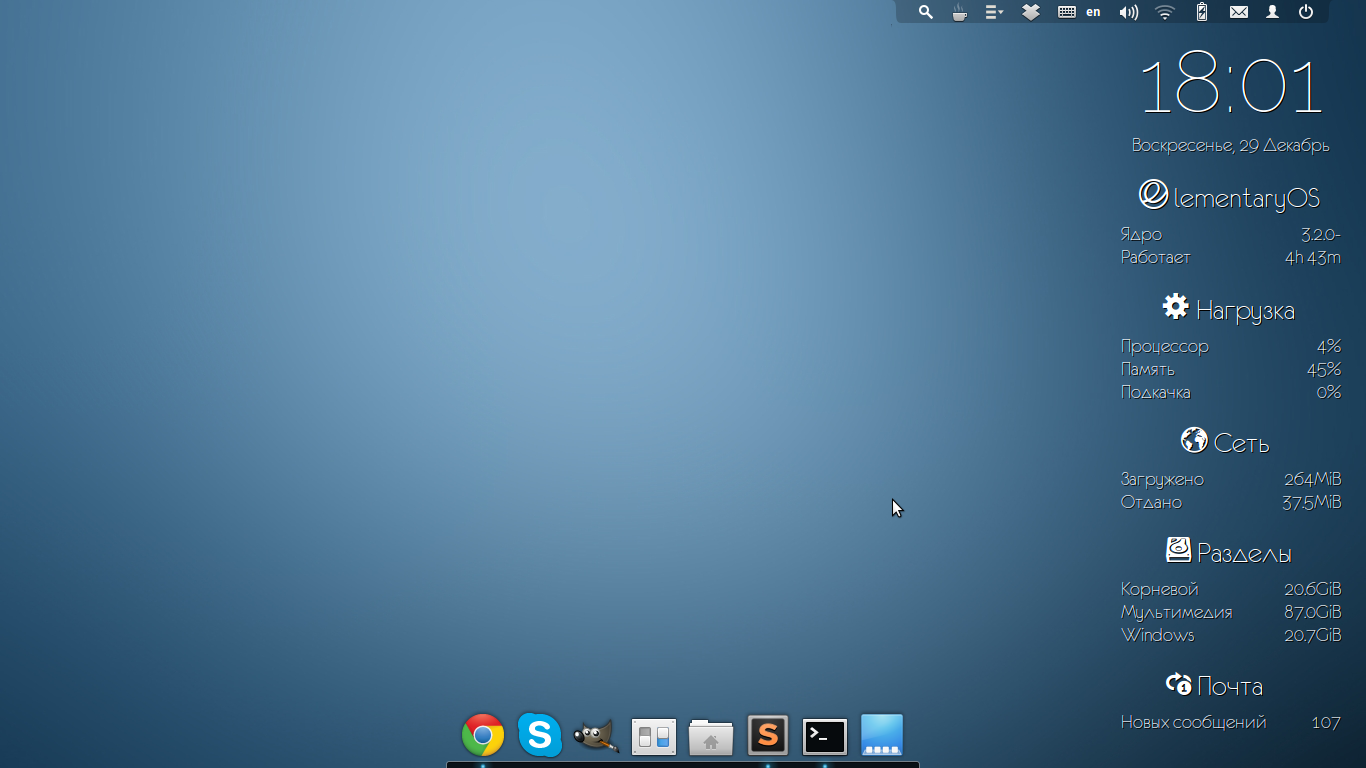Viewport: 1366px width, 768px height.
Task: Click the 'Ядро' kernel row label
Action: click(x=1141, y=235)
